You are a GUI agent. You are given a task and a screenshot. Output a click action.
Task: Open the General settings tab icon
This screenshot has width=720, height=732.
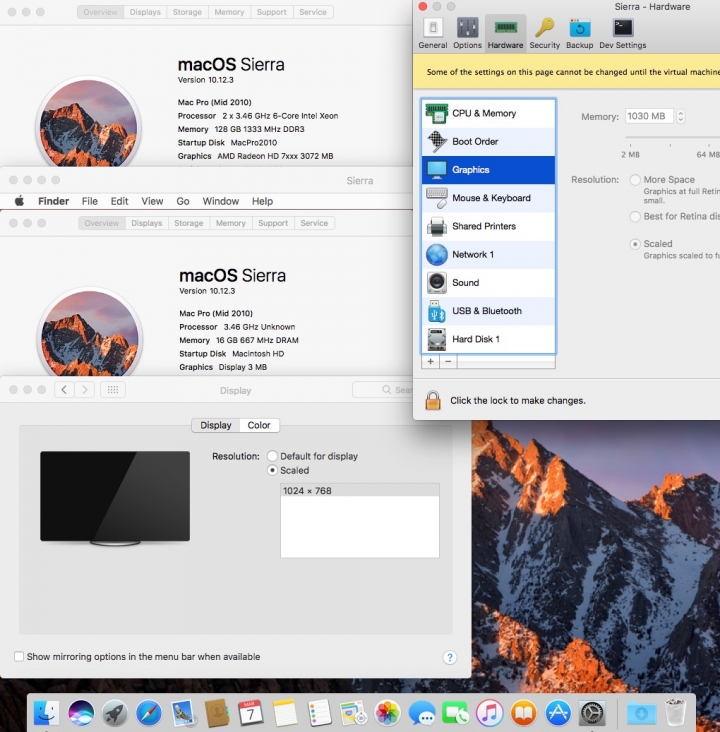433,33
